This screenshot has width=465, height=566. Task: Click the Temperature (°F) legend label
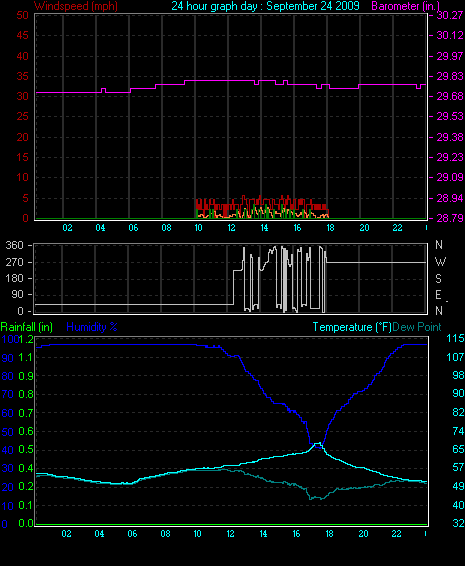(352, 327)
